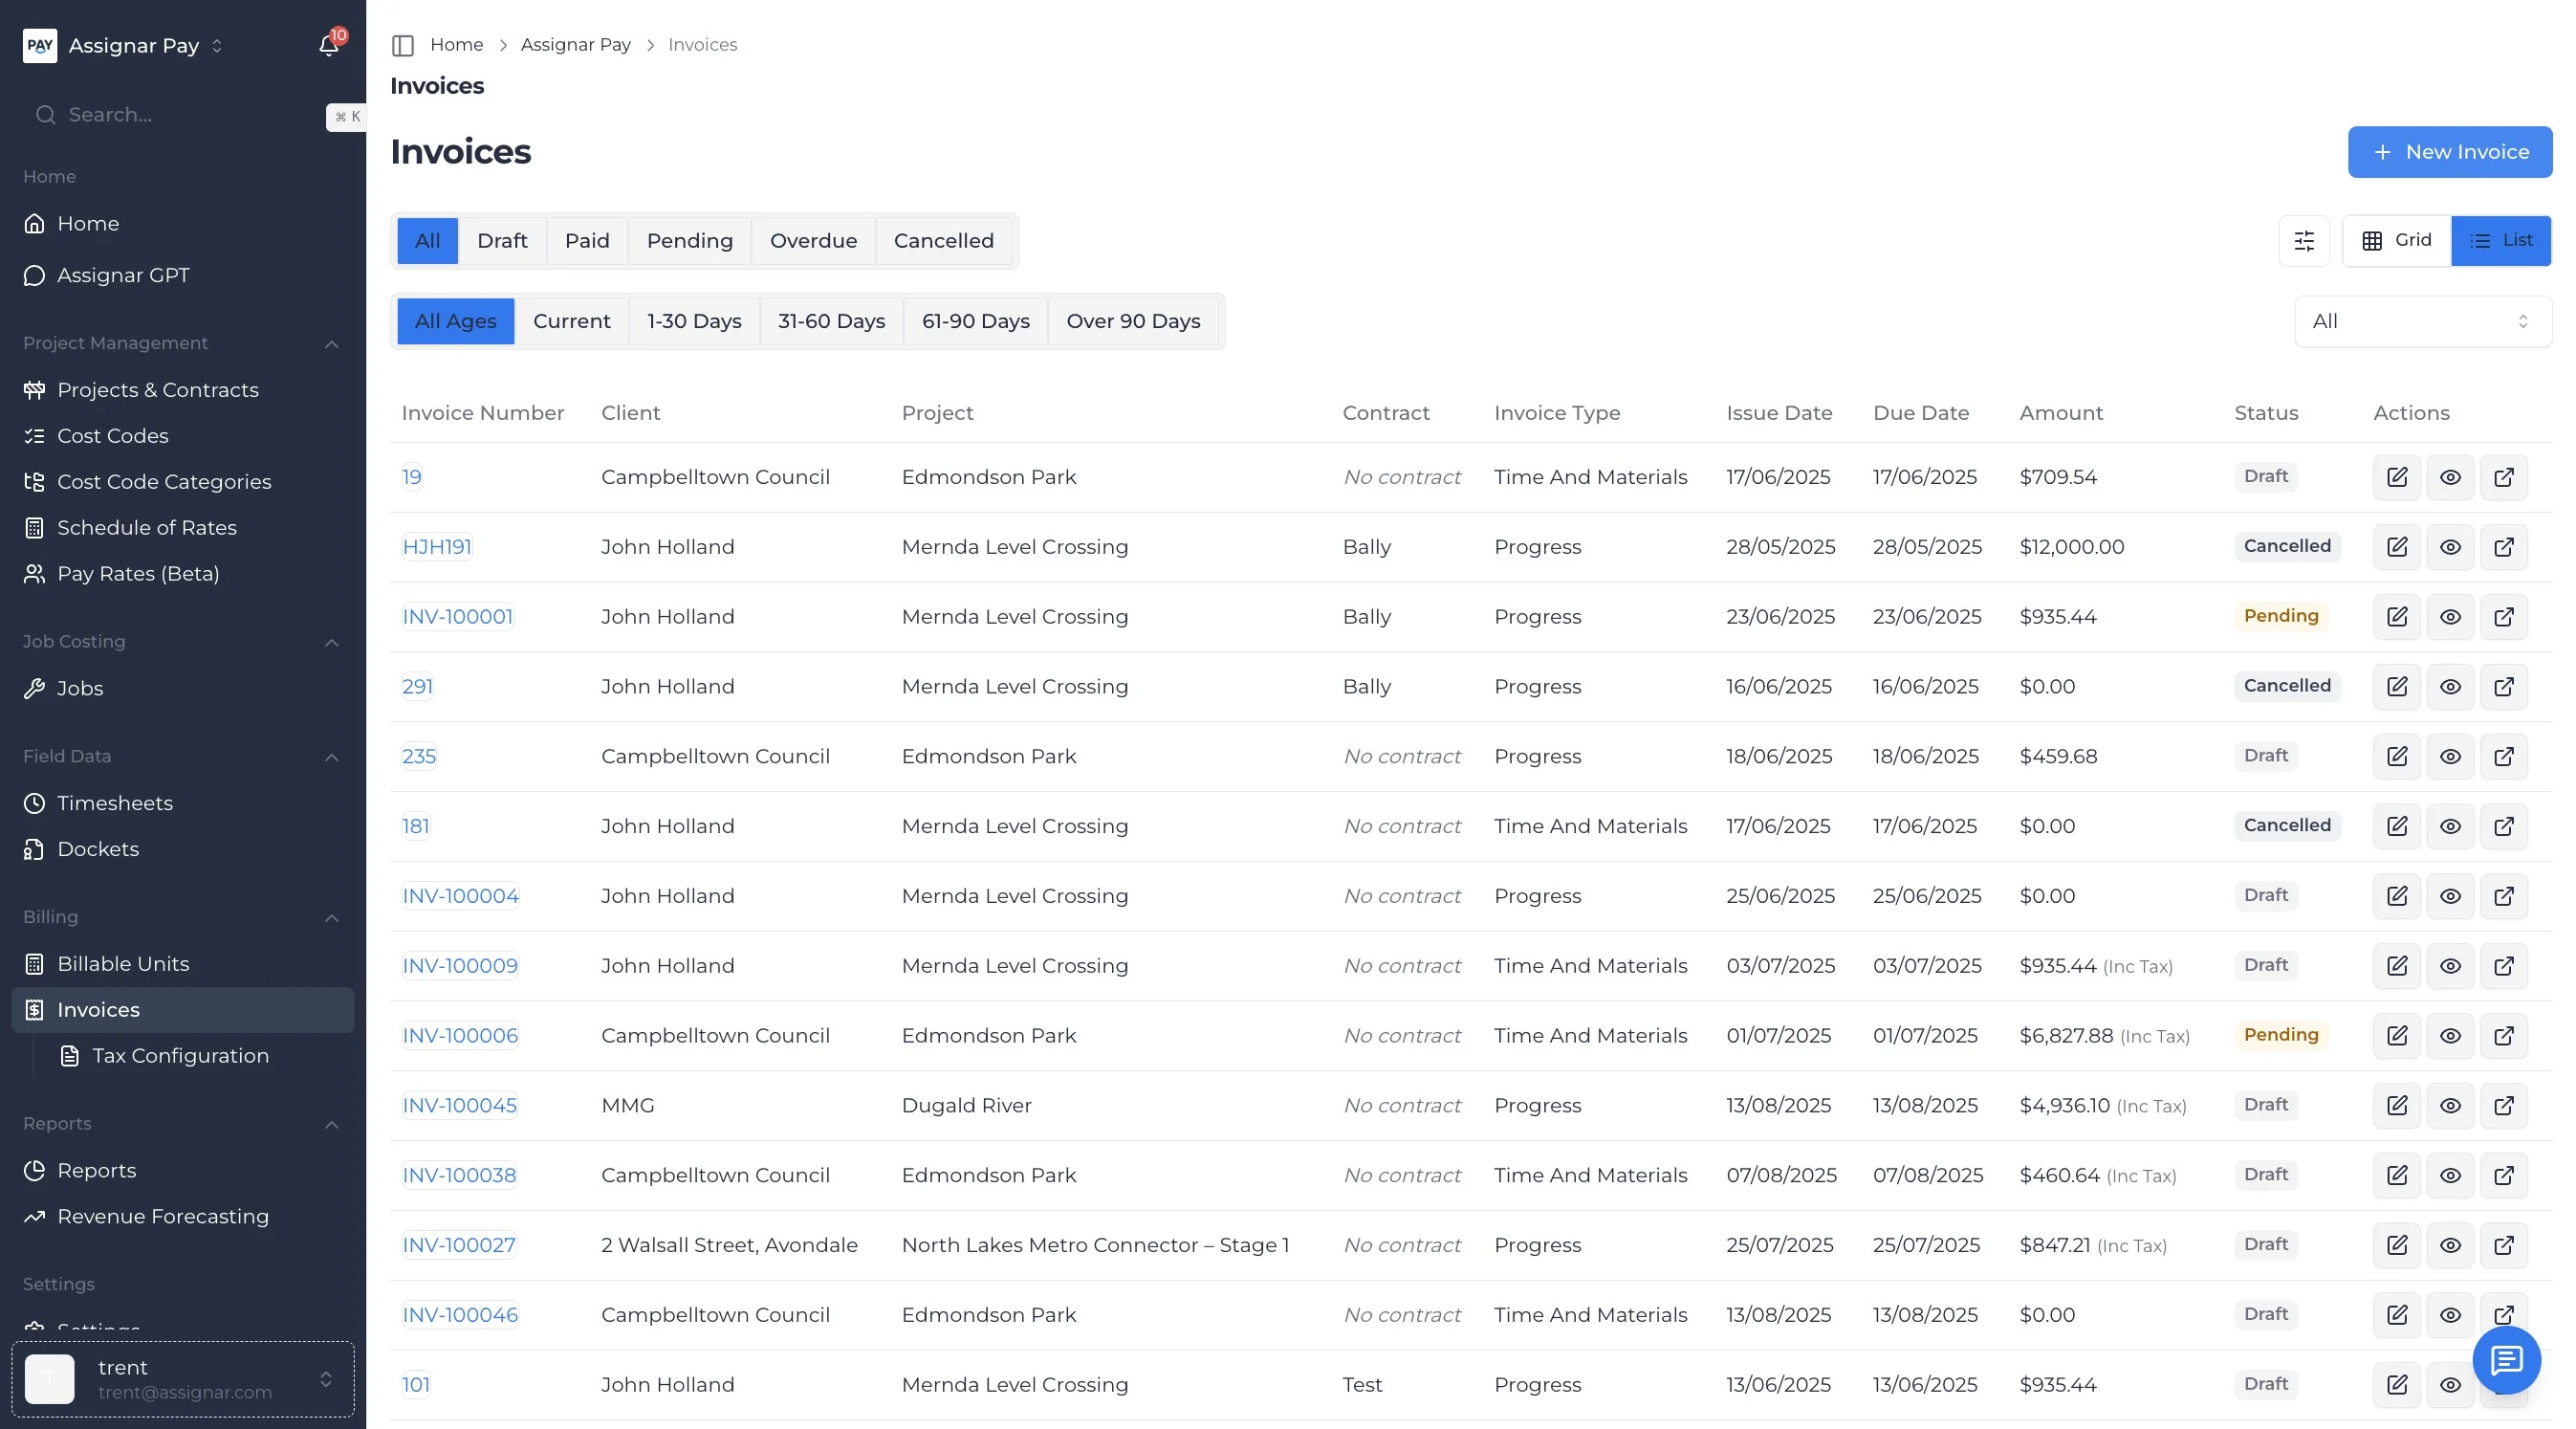Image resolution: width=2576 pixels, height=1429 pixels.
Task: View invoice INV-100006 with the eye icon
Action: click(2450, 1035)
